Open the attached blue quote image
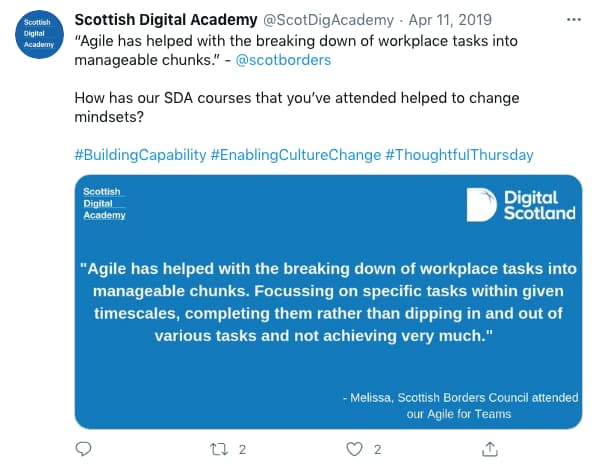Screen dimensions: 598x469 [x=328, y=302]
